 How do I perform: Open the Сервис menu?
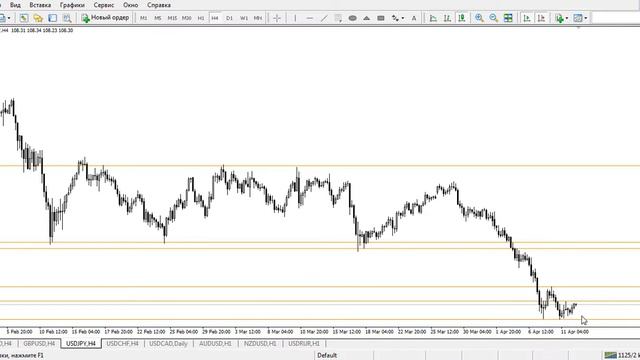coord(104,5)
